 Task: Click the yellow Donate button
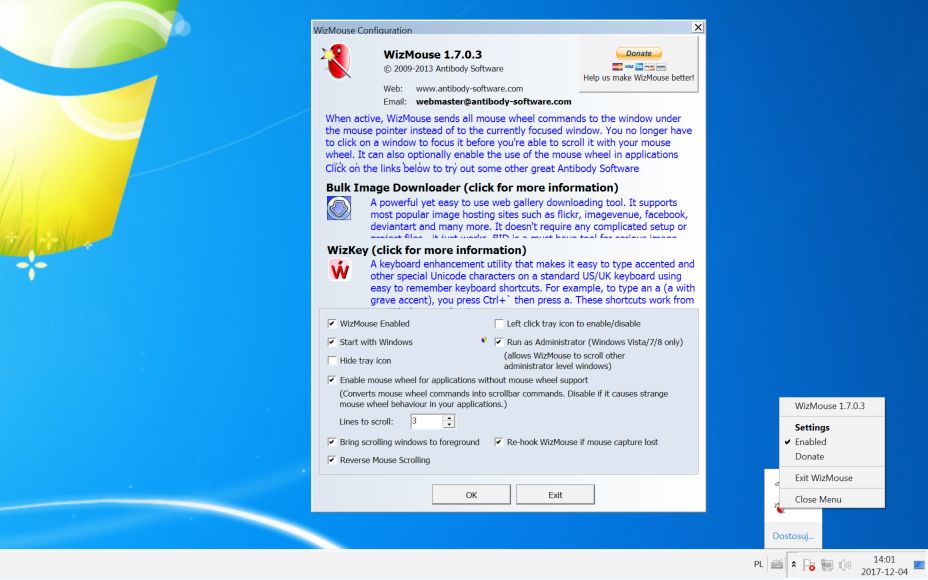639,53
